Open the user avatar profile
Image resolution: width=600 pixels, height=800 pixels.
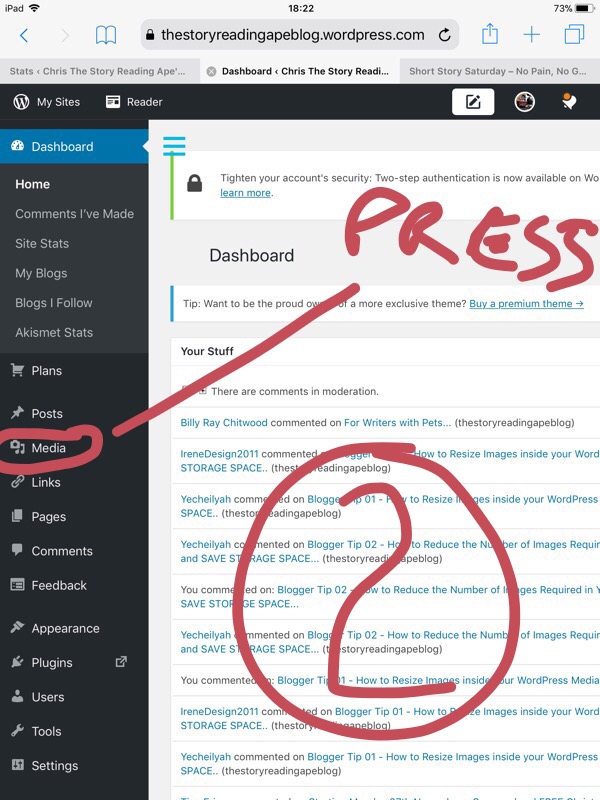click(524, 102)
